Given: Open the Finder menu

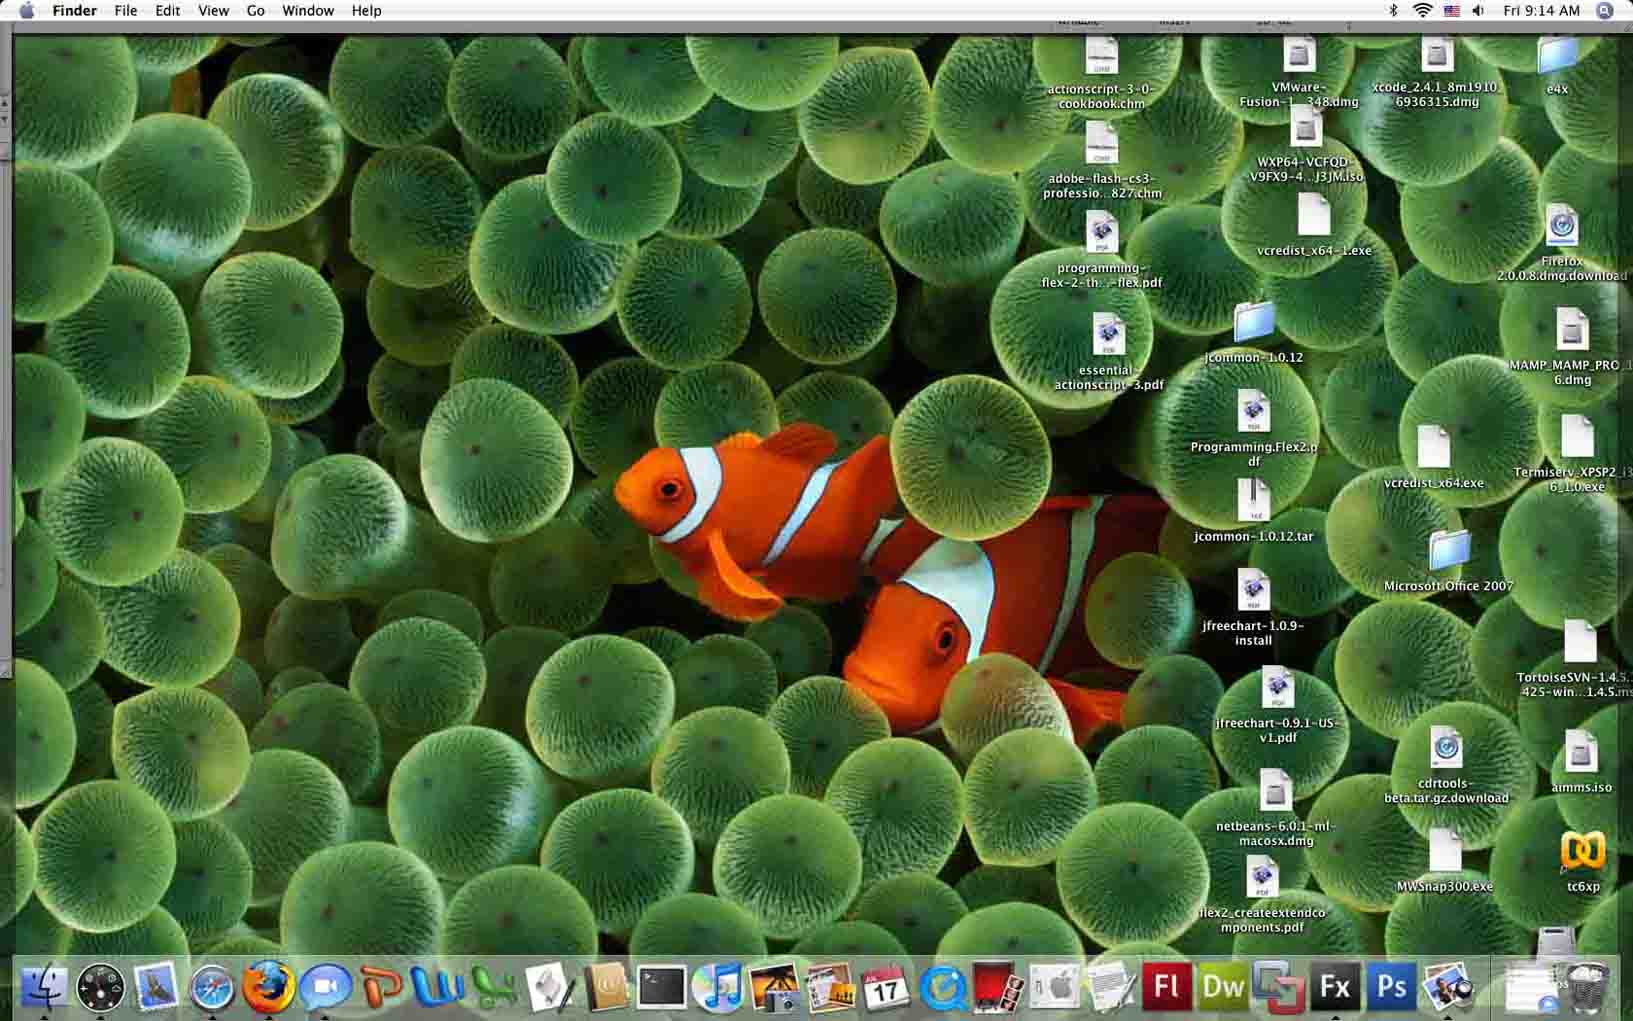Looking at the screenshot, I should click(74, 10).
